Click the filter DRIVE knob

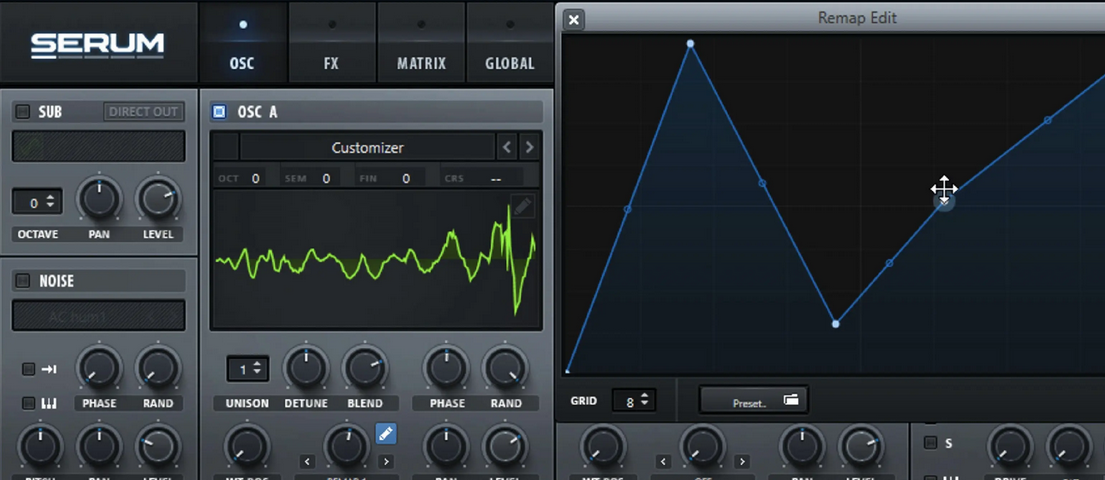tap(1009, 447)
